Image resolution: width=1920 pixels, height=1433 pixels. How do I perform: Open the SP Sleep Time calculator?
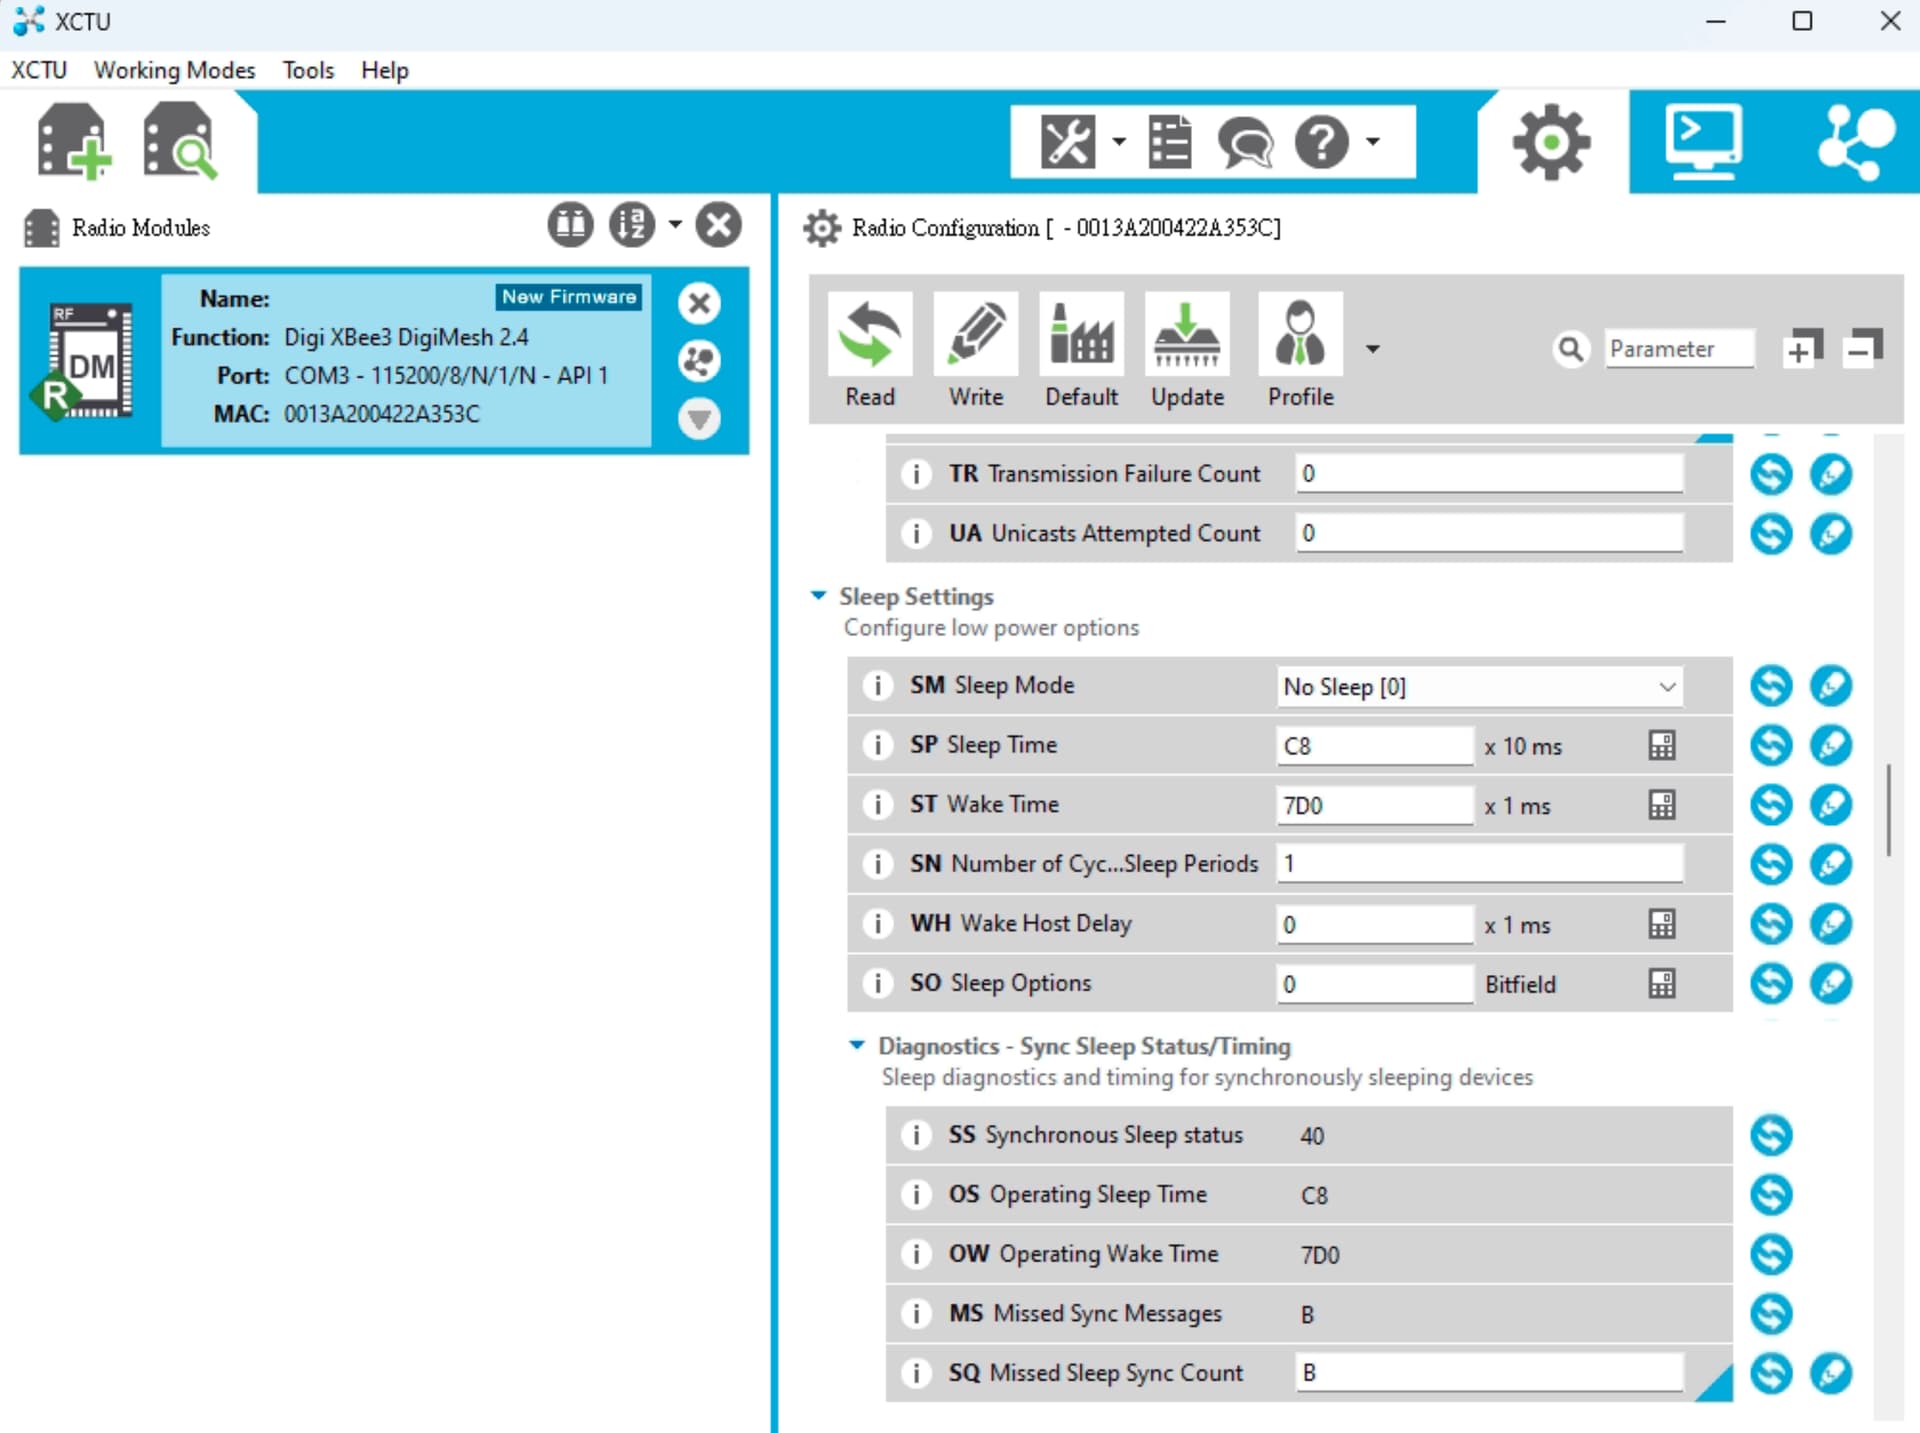point(1661,746)
